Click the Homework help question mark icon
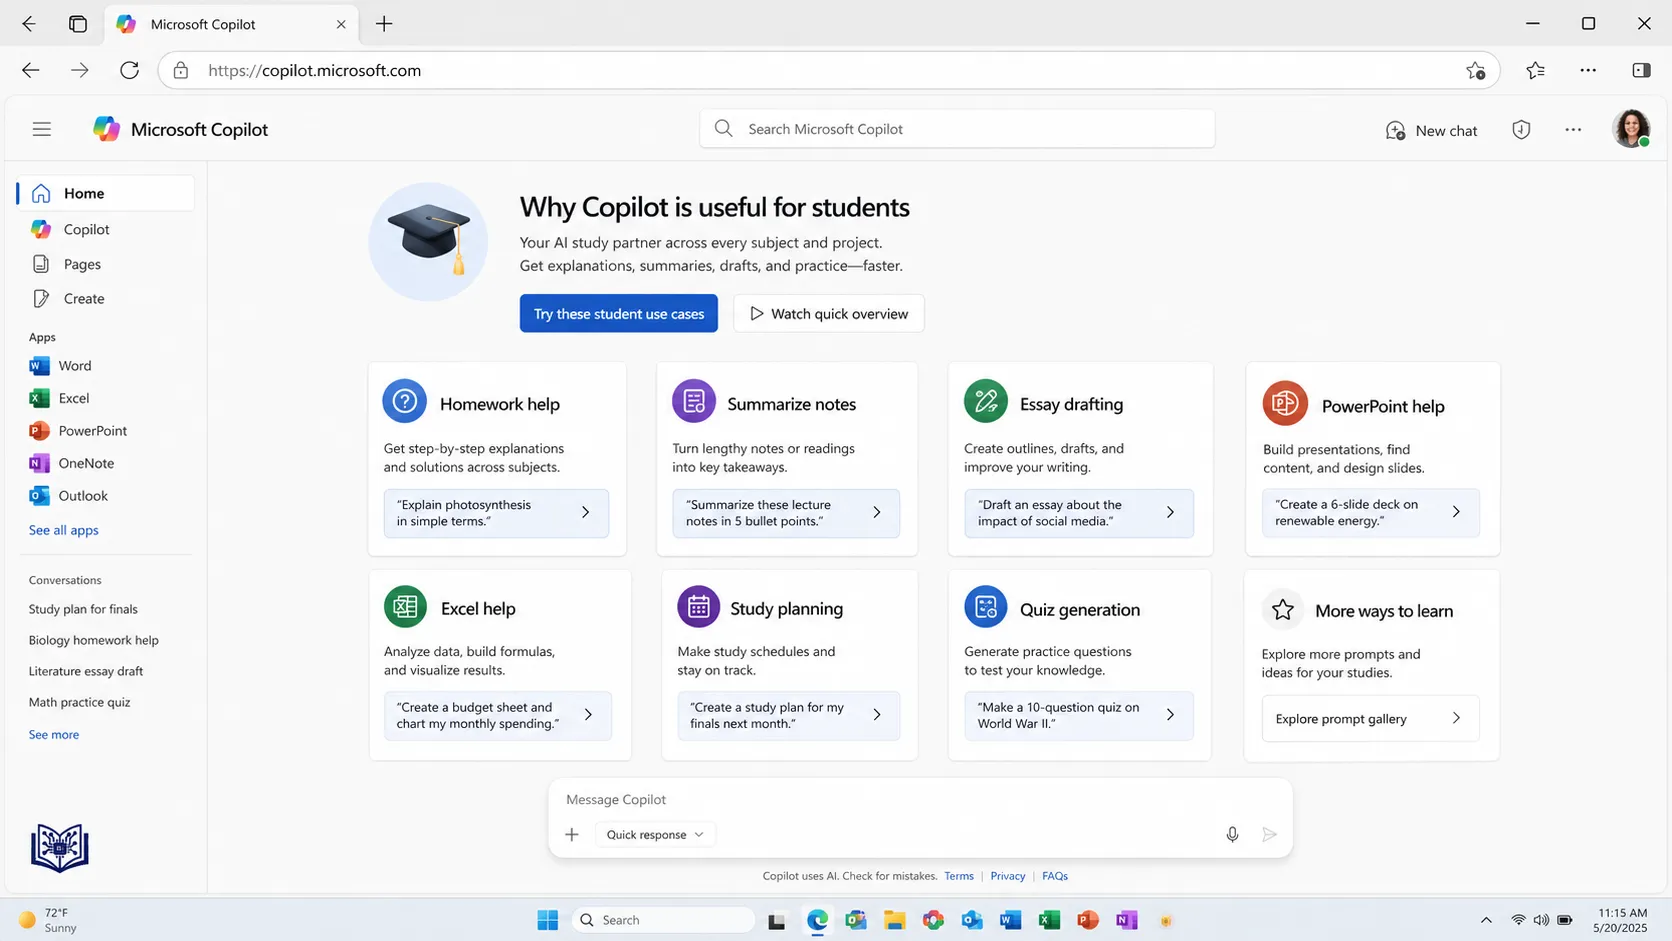This screenshot has height=941, width=1672. (x=405, y=402)
